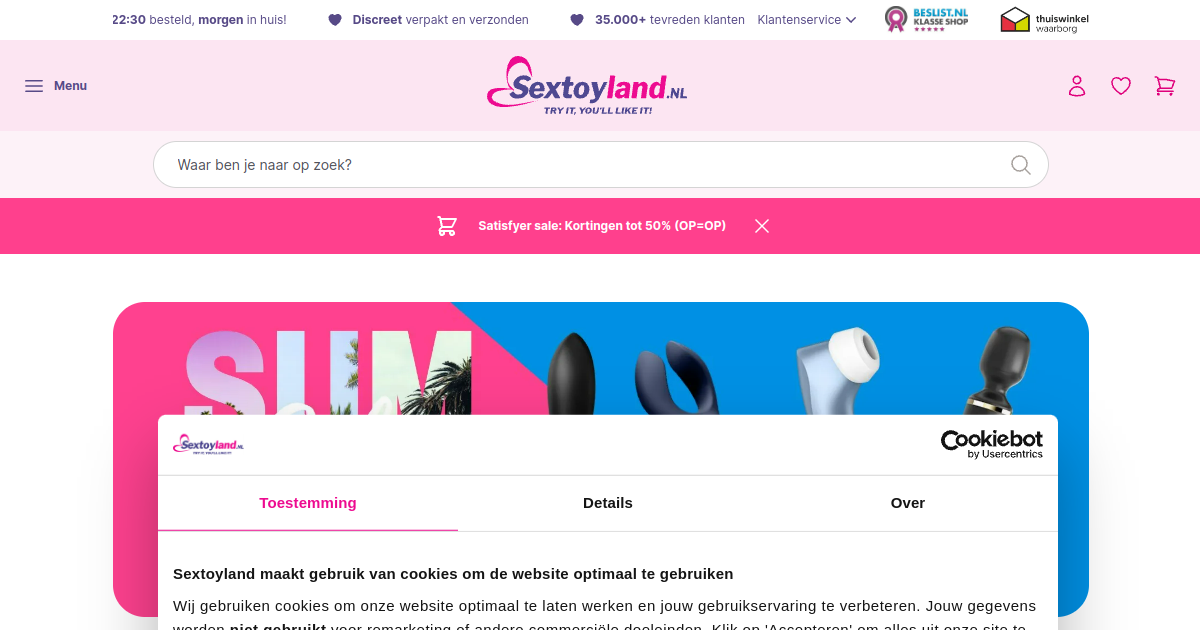The width and height of the screenshot is (1200, 630).
Task: Open the hamburger Menu icon
Action: [34, 86]
